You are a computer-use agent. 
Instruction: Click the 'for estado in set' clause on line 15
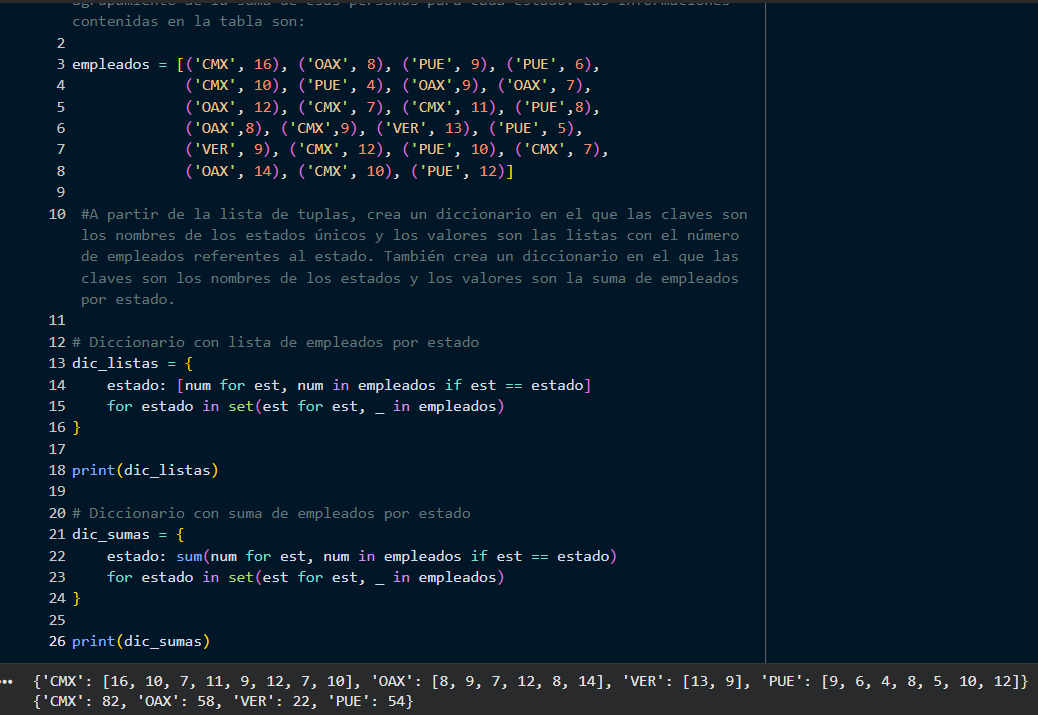tap(306, 406)
